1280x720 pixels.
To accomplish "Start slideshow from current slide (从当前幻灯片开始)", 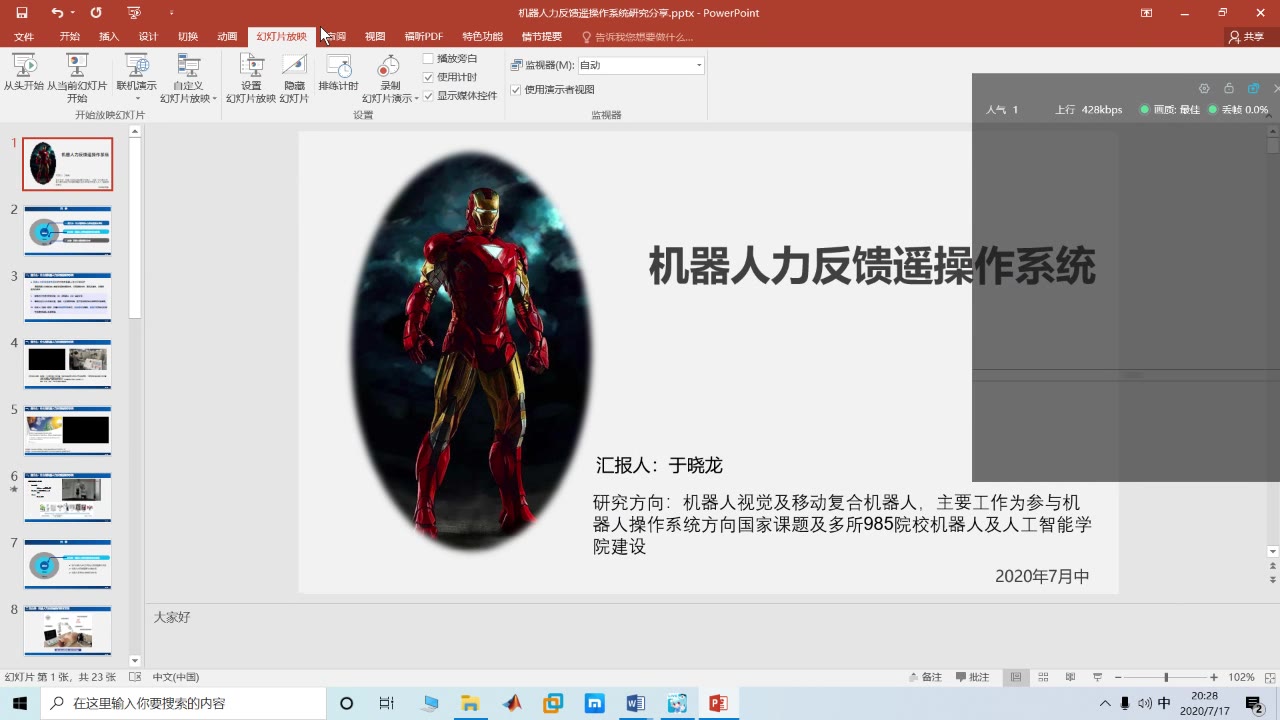I will click(77, 80).
